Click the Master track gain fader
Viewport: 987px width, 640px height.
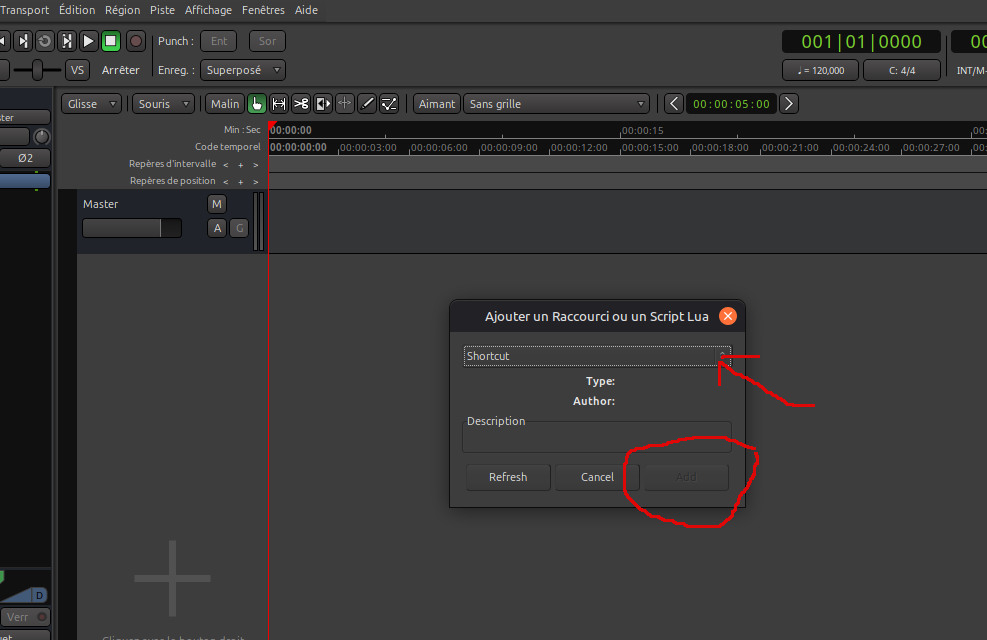pos(131,228)
